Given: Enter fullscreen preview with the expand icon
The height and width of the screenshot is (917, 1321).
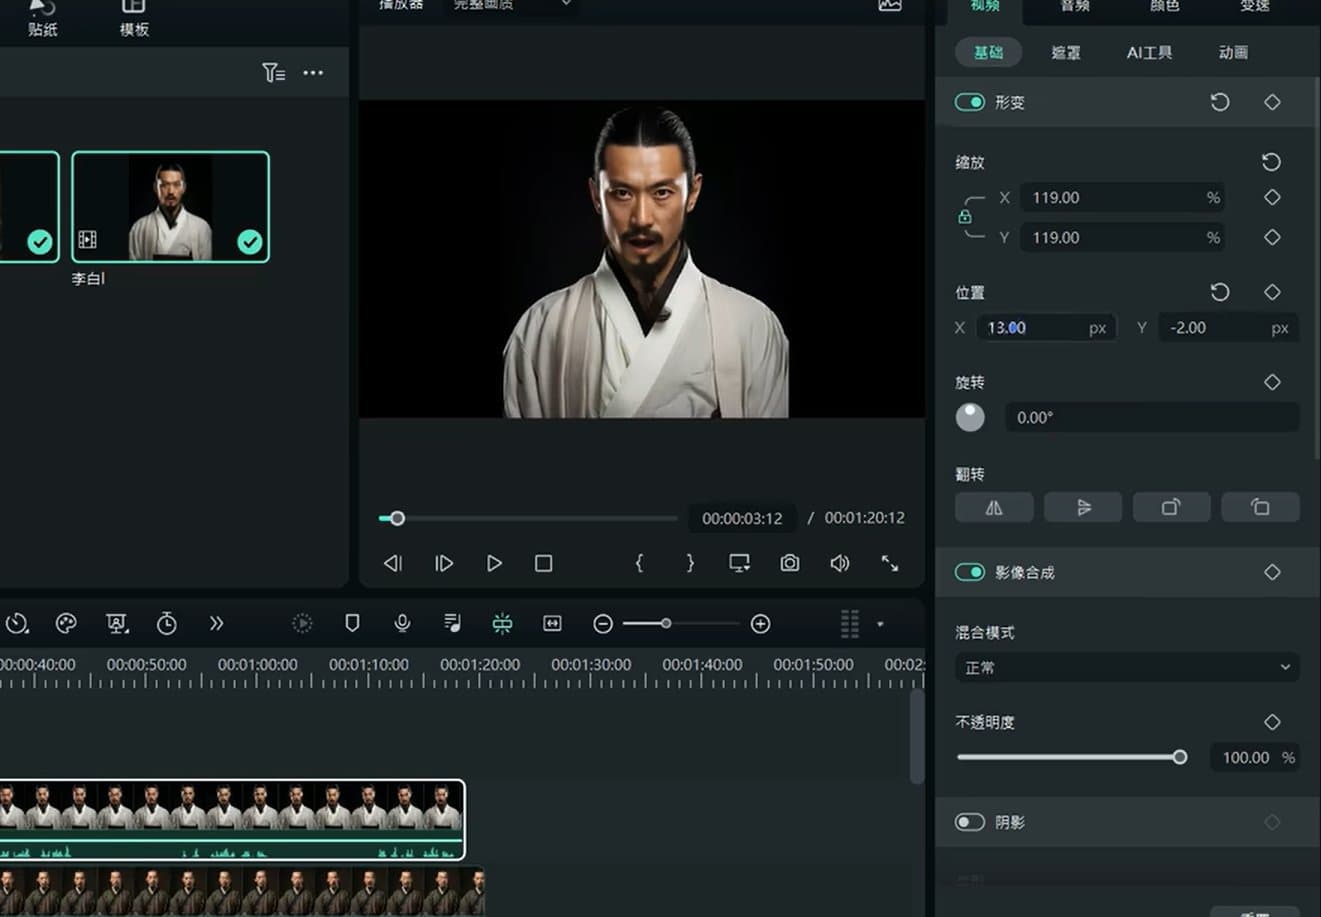Looking at the screenshot, I should [889, 563].
